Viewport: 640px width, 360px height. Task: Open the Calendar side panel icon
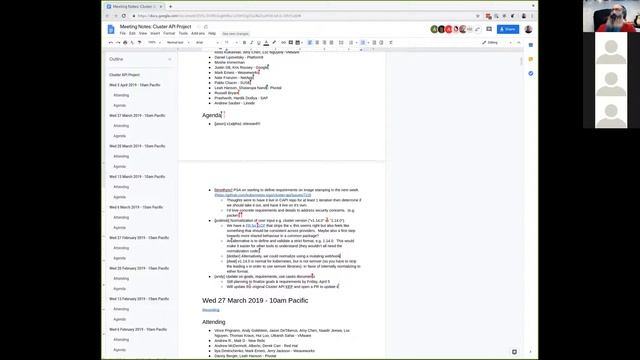531,45
